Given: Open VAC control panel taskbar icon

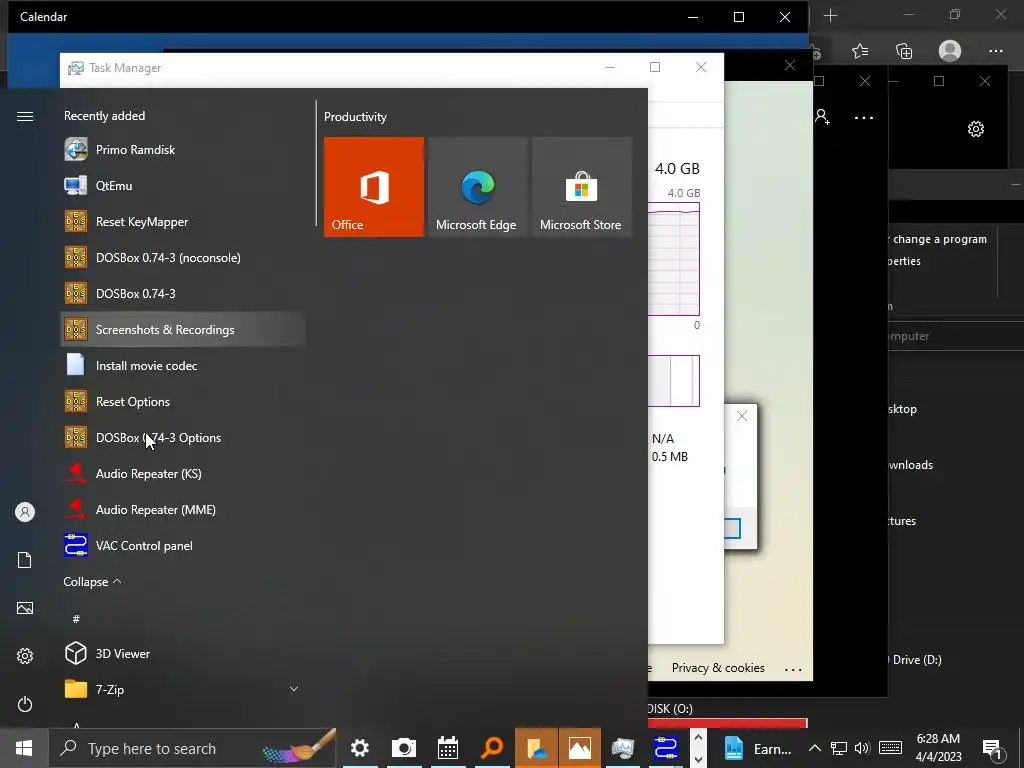Looking at the screenshot, I should pyautogui.click(x=667, y=748).
